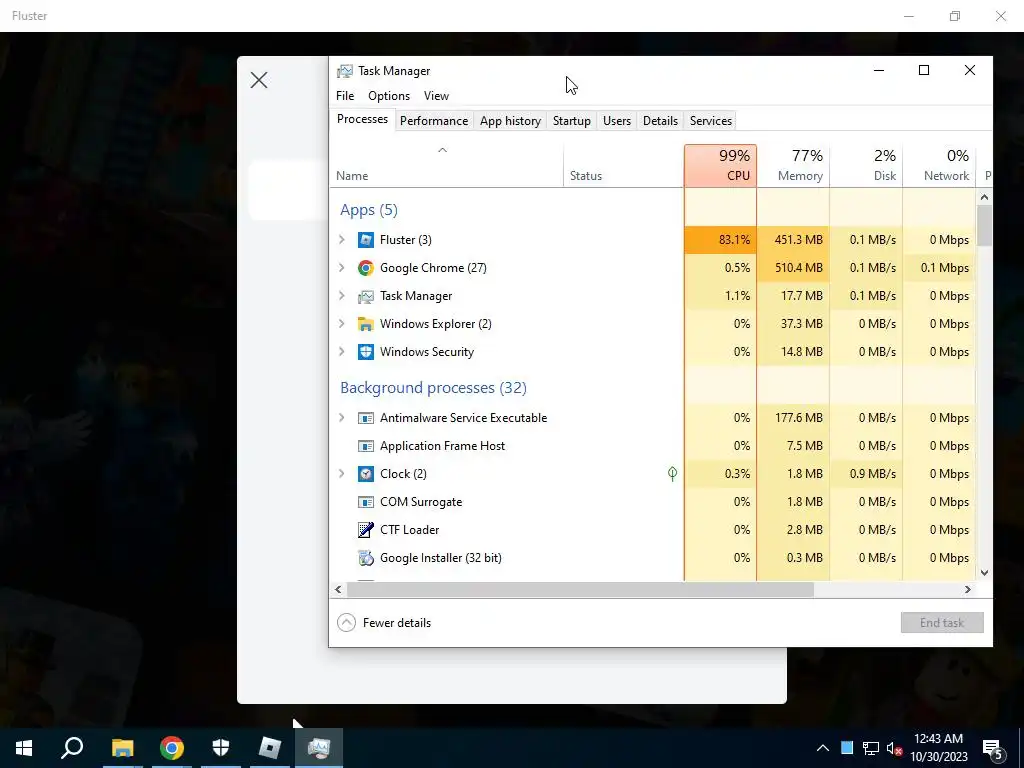
Task: Switch to the Services tab
Action: [711, 121]
